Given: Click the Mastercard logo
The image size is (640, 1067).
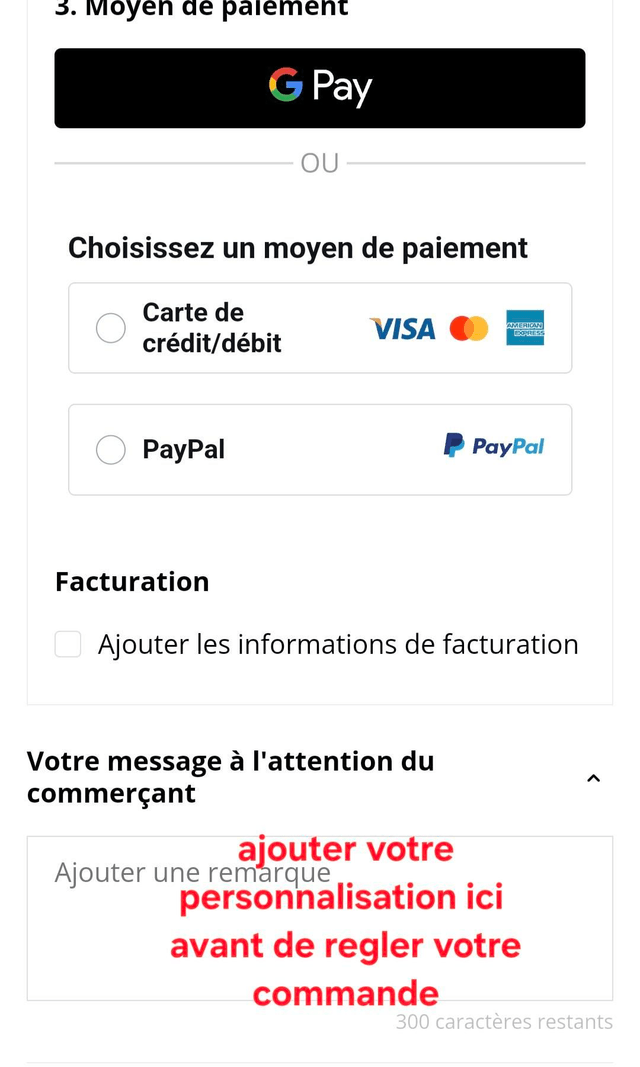Looking at the screenshot, I should coord(469,328).
